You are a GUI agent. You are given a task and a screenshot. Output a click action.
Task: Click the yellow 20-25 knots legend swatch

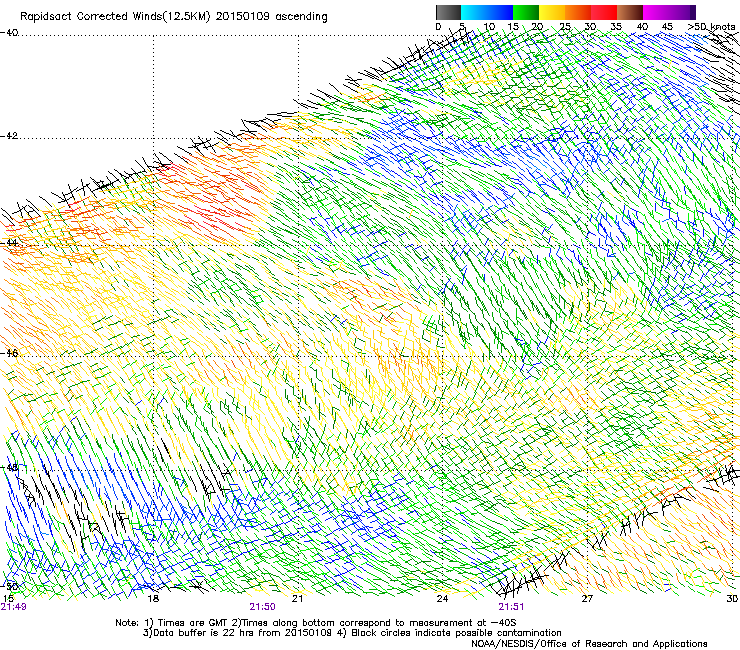pyautogui.click(x=552, y=12)
